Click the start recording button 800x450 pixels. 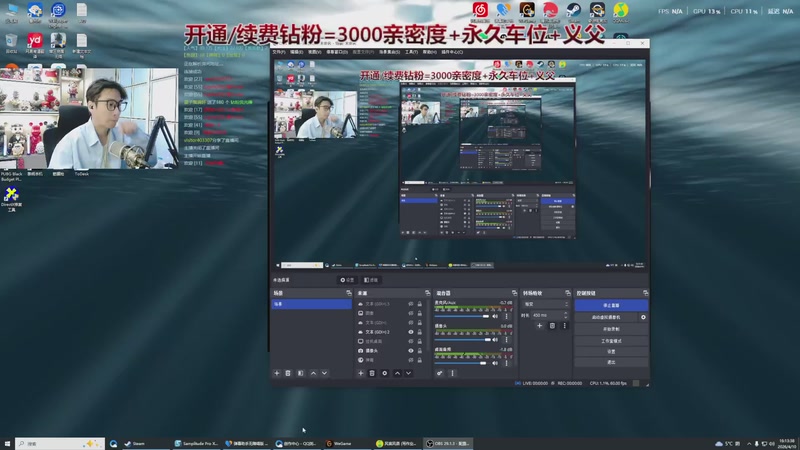click(x=611, y=329)
